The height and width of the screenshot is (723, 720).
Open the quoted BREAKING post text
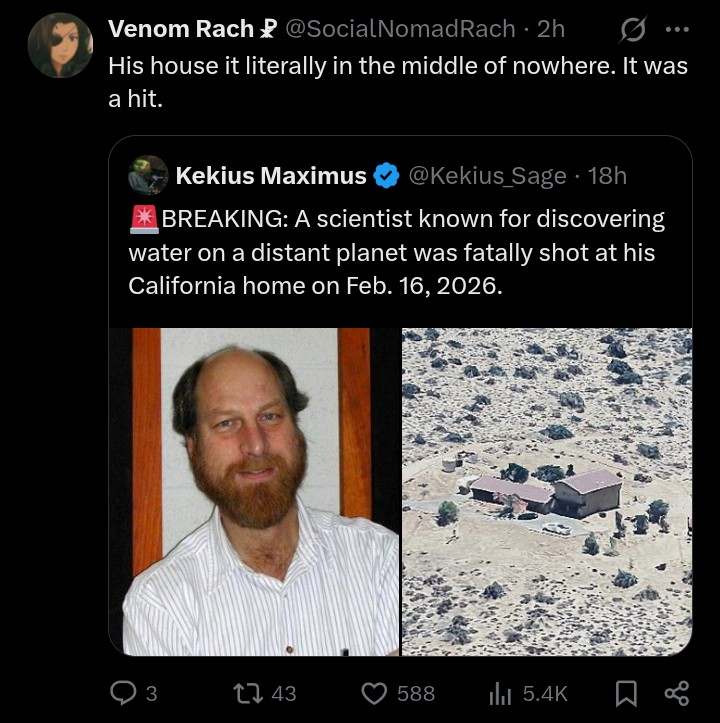(x=398, y=251)
